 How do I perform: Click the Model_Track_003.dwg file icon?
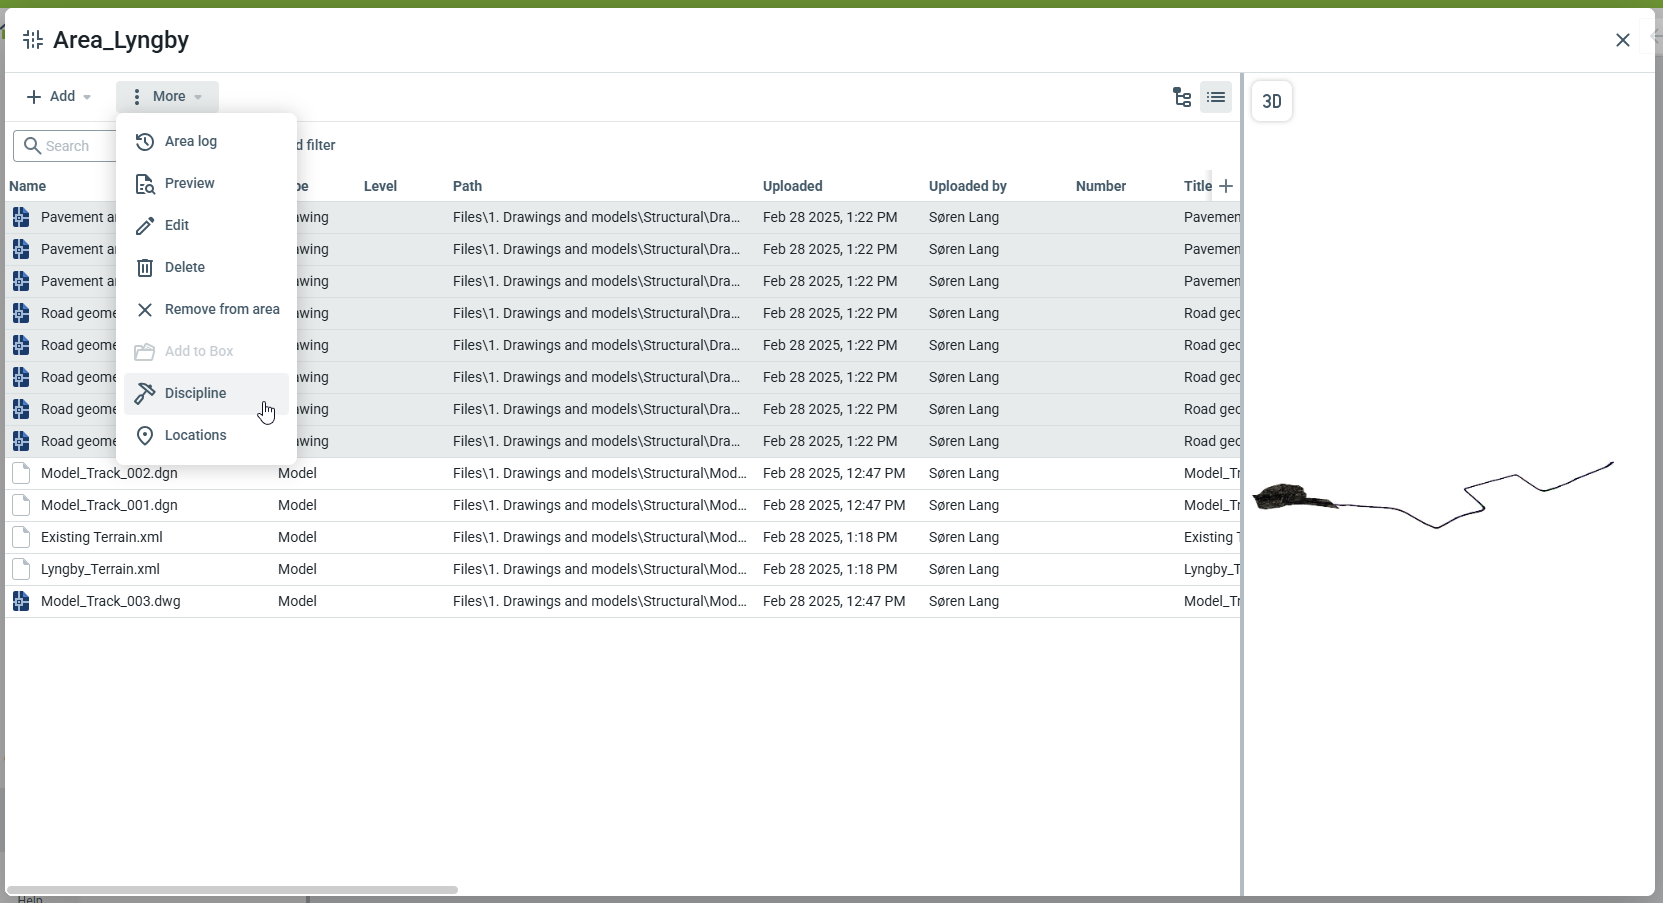coord(21,601)
